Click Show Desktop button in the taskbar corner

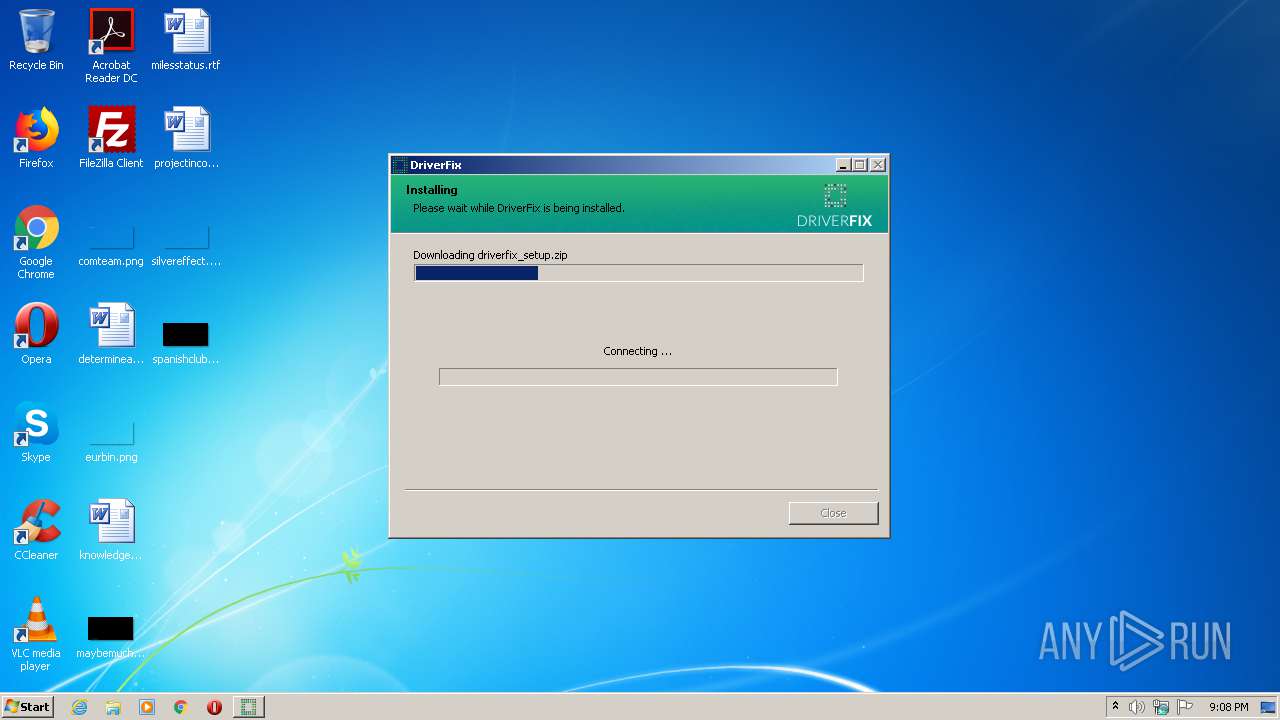click(1269, 707)
